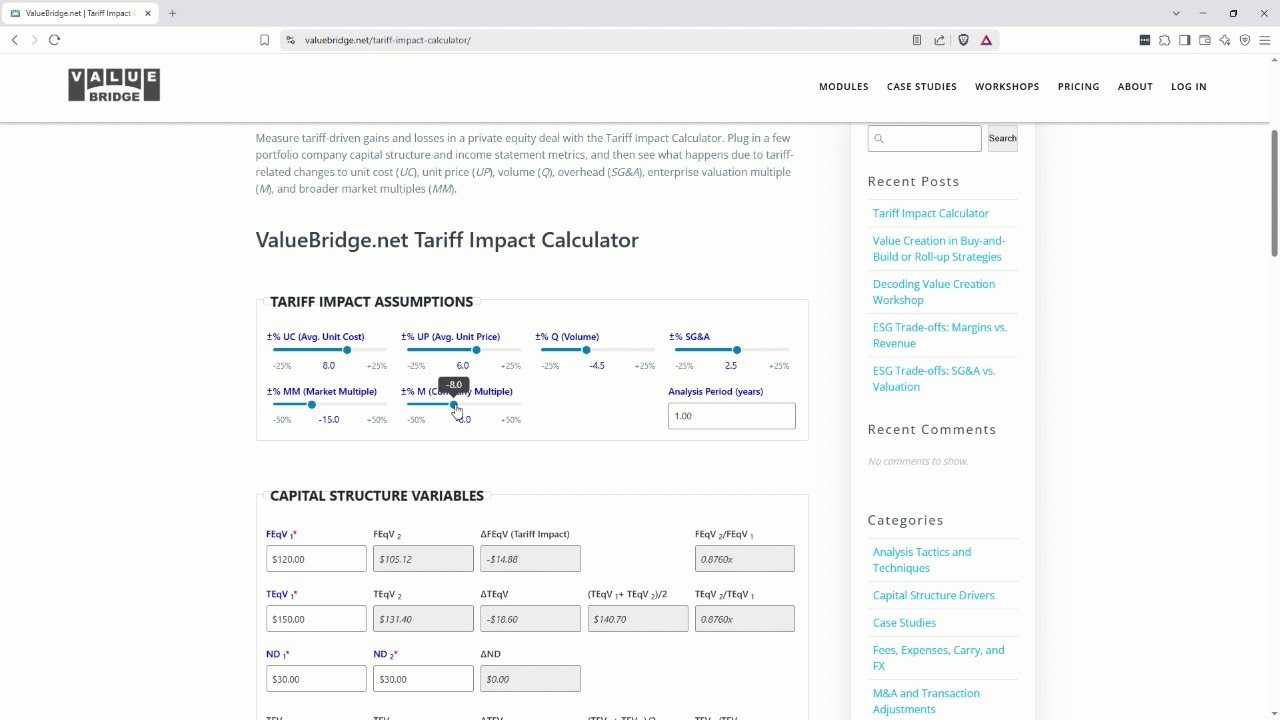The image size is (1280, 720).
Task: Open Analysis Tactics and Techniques category
Action: [922, 560]
